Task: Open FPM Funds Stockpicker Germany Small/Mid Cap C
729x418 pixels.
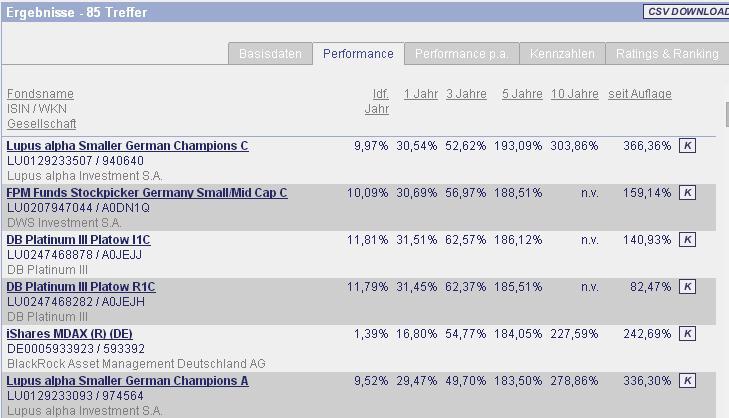Action: coord(147,193)
